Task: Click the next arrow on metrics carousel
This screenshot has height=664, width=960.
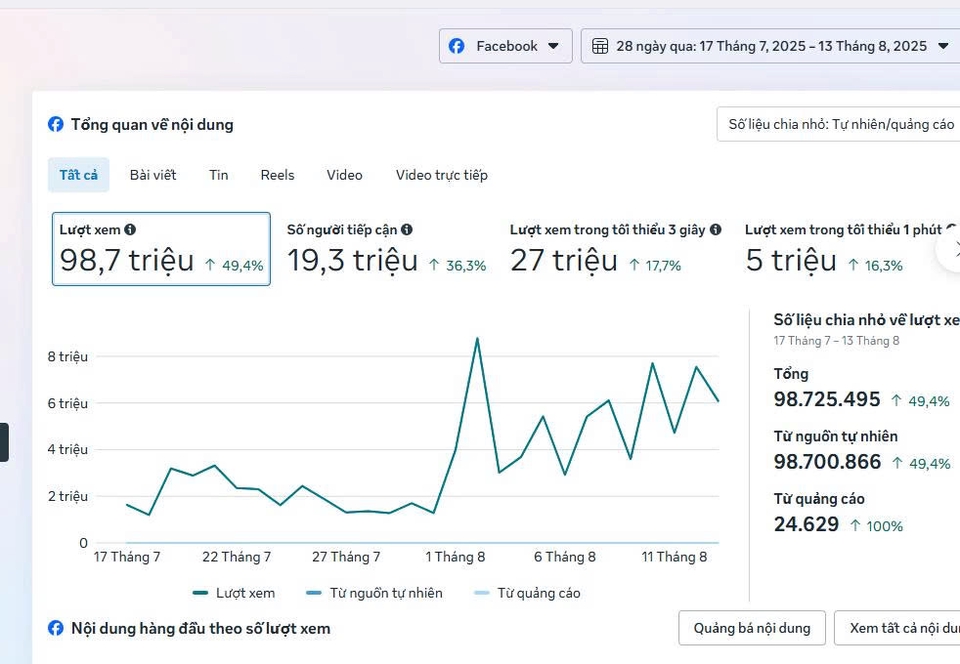Action: (x=952, y=250)
